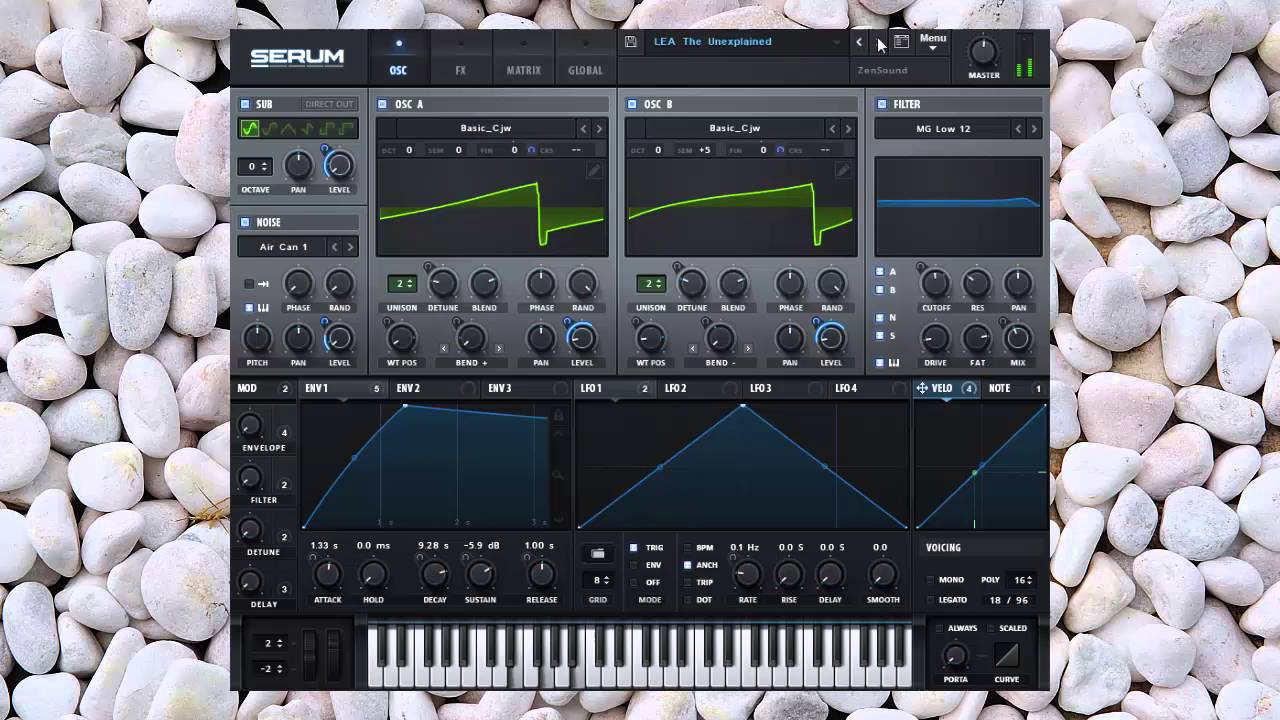This screenshot has height=720, width=1280.
Task: Toggle the Sub oscillator on/off
Action: pos(245,104)
